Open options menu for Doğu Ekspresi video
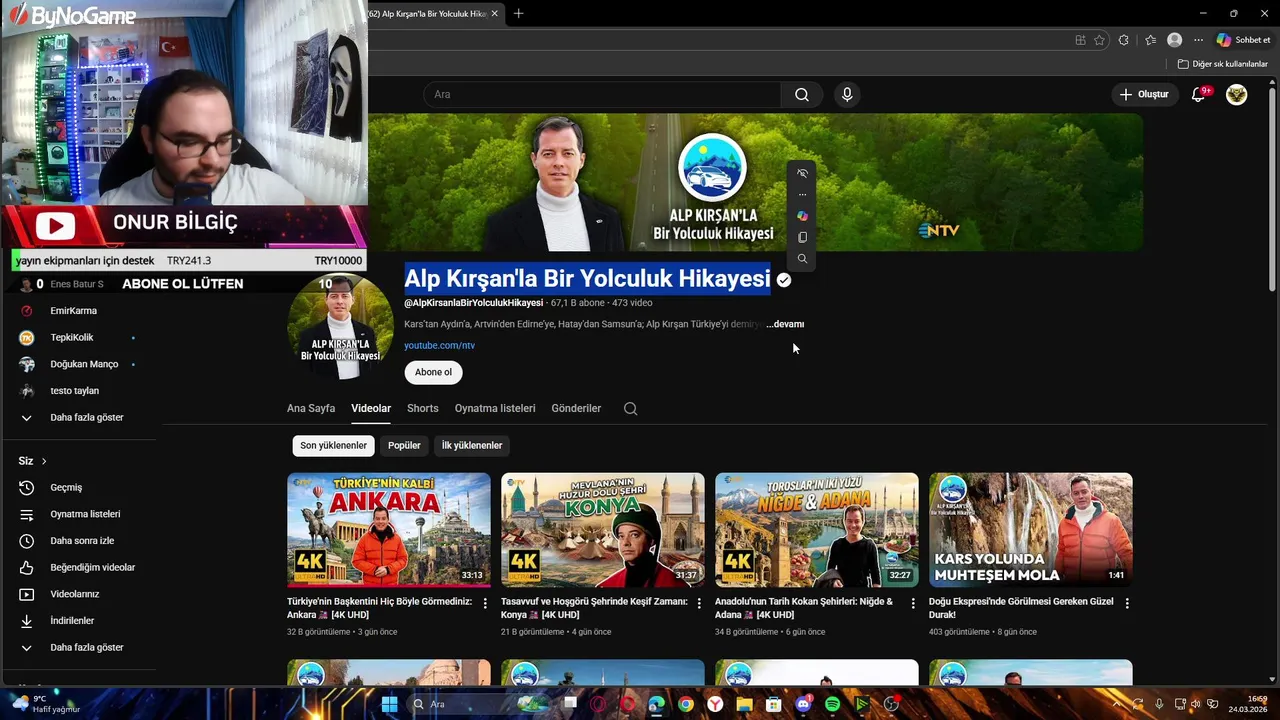This screenshot has width=1280, height=720. 1127,603
